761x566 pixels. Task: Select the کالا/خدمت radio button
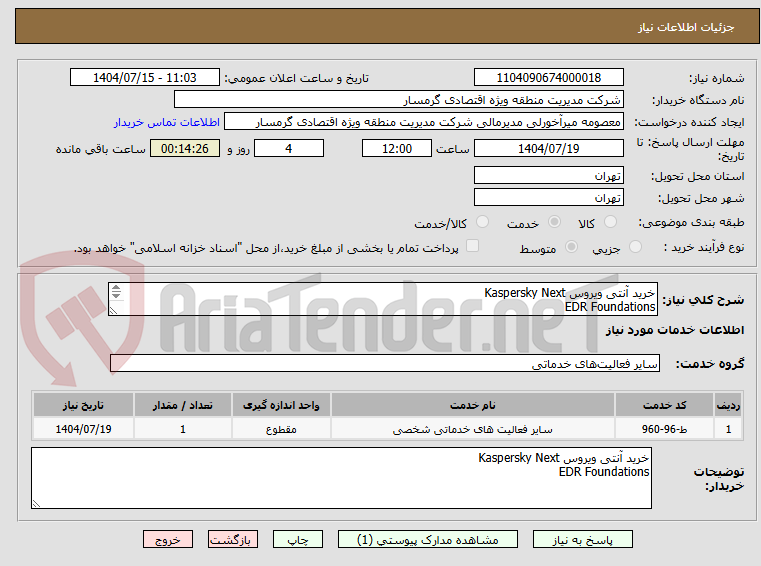(482, 222)
